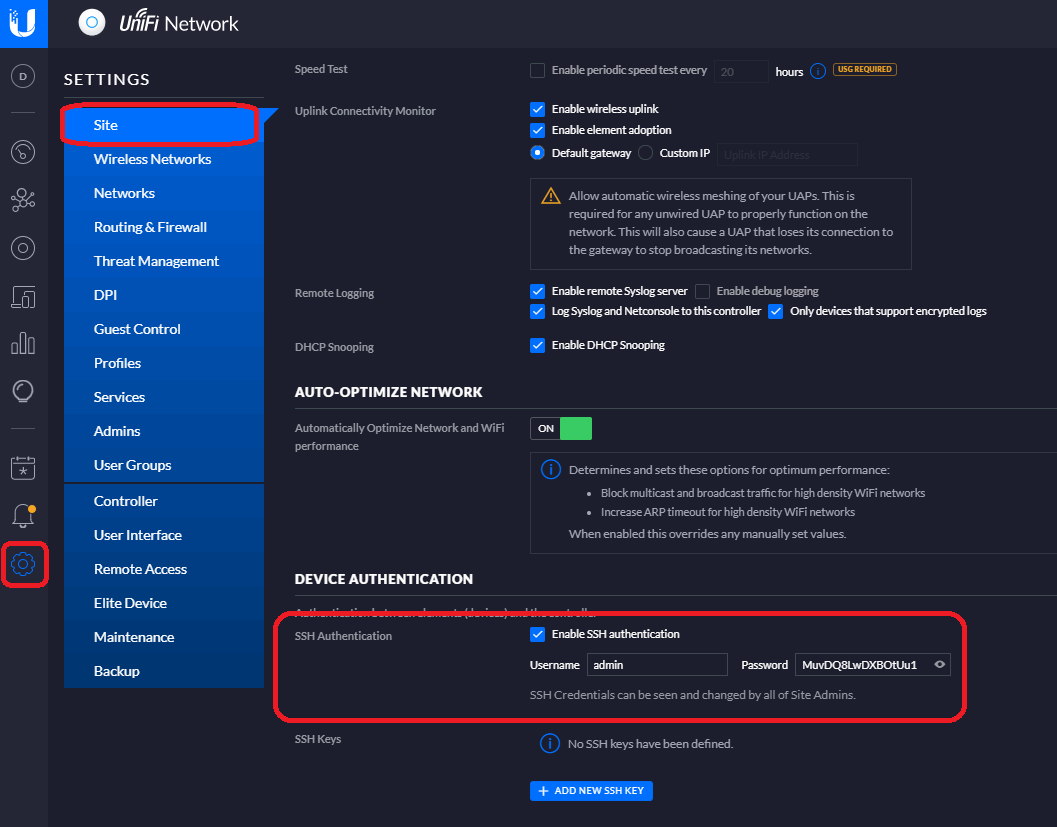Open the topology map nodes icon
The height and width of the screenshot is (827, 1057).
(x=23, y=200)
